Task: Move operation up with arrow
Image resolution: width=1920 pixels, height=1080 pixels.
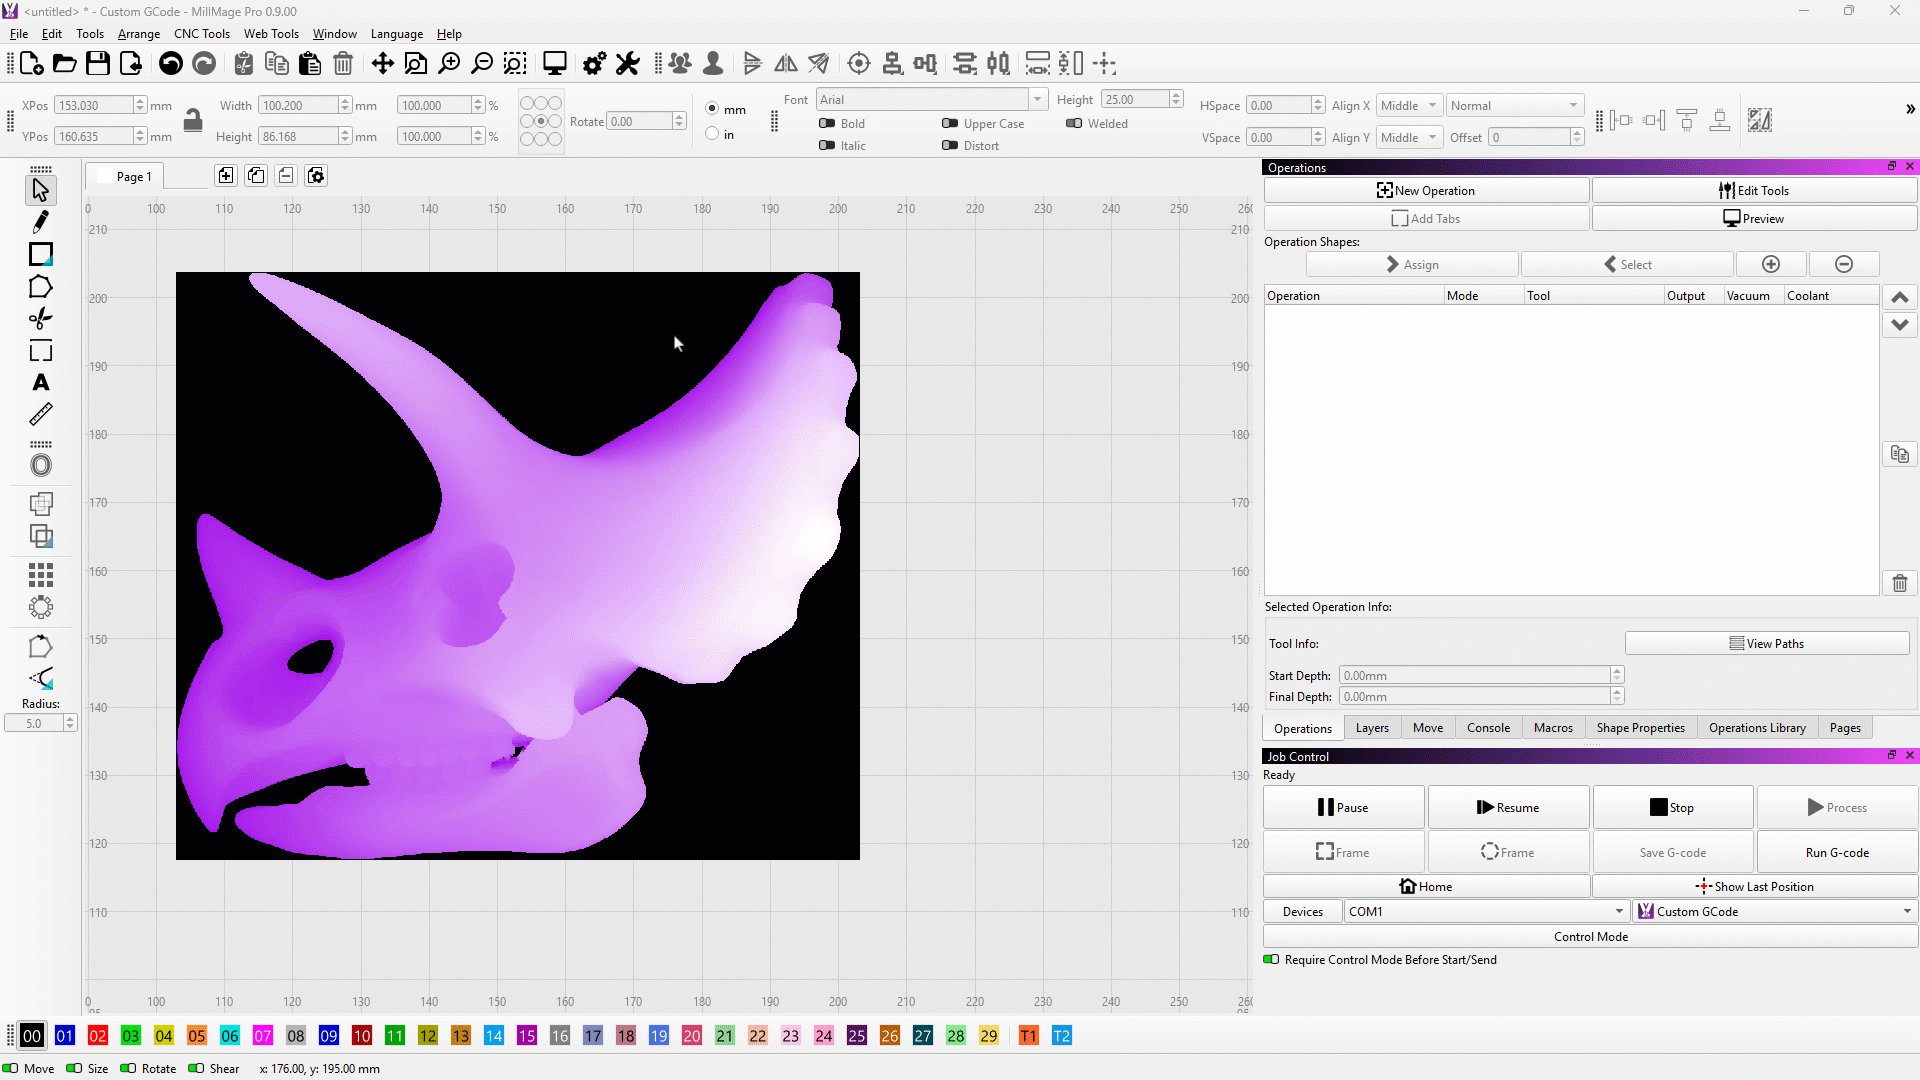Action: (1900, 297)
